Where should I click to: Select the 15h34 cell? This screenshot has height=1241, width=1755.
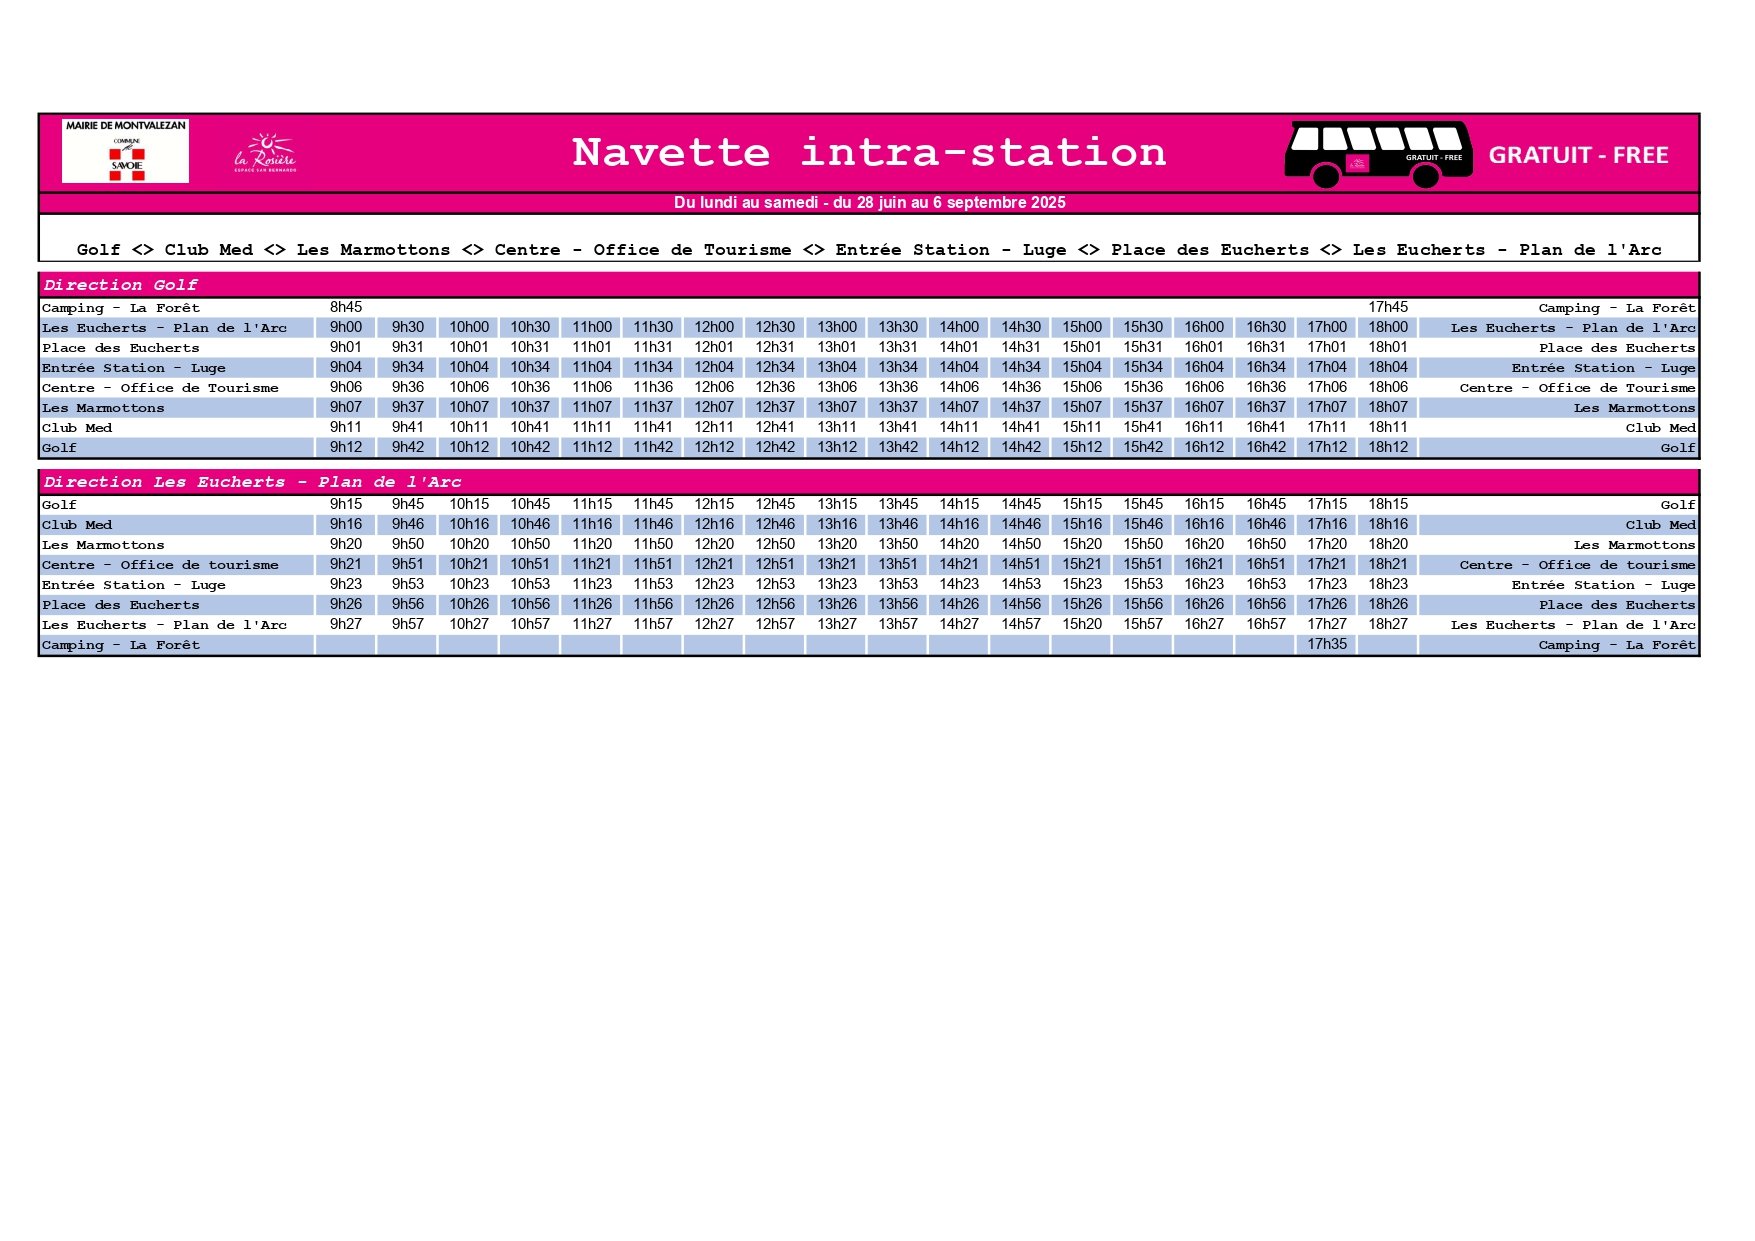(x=1143, y=367)
